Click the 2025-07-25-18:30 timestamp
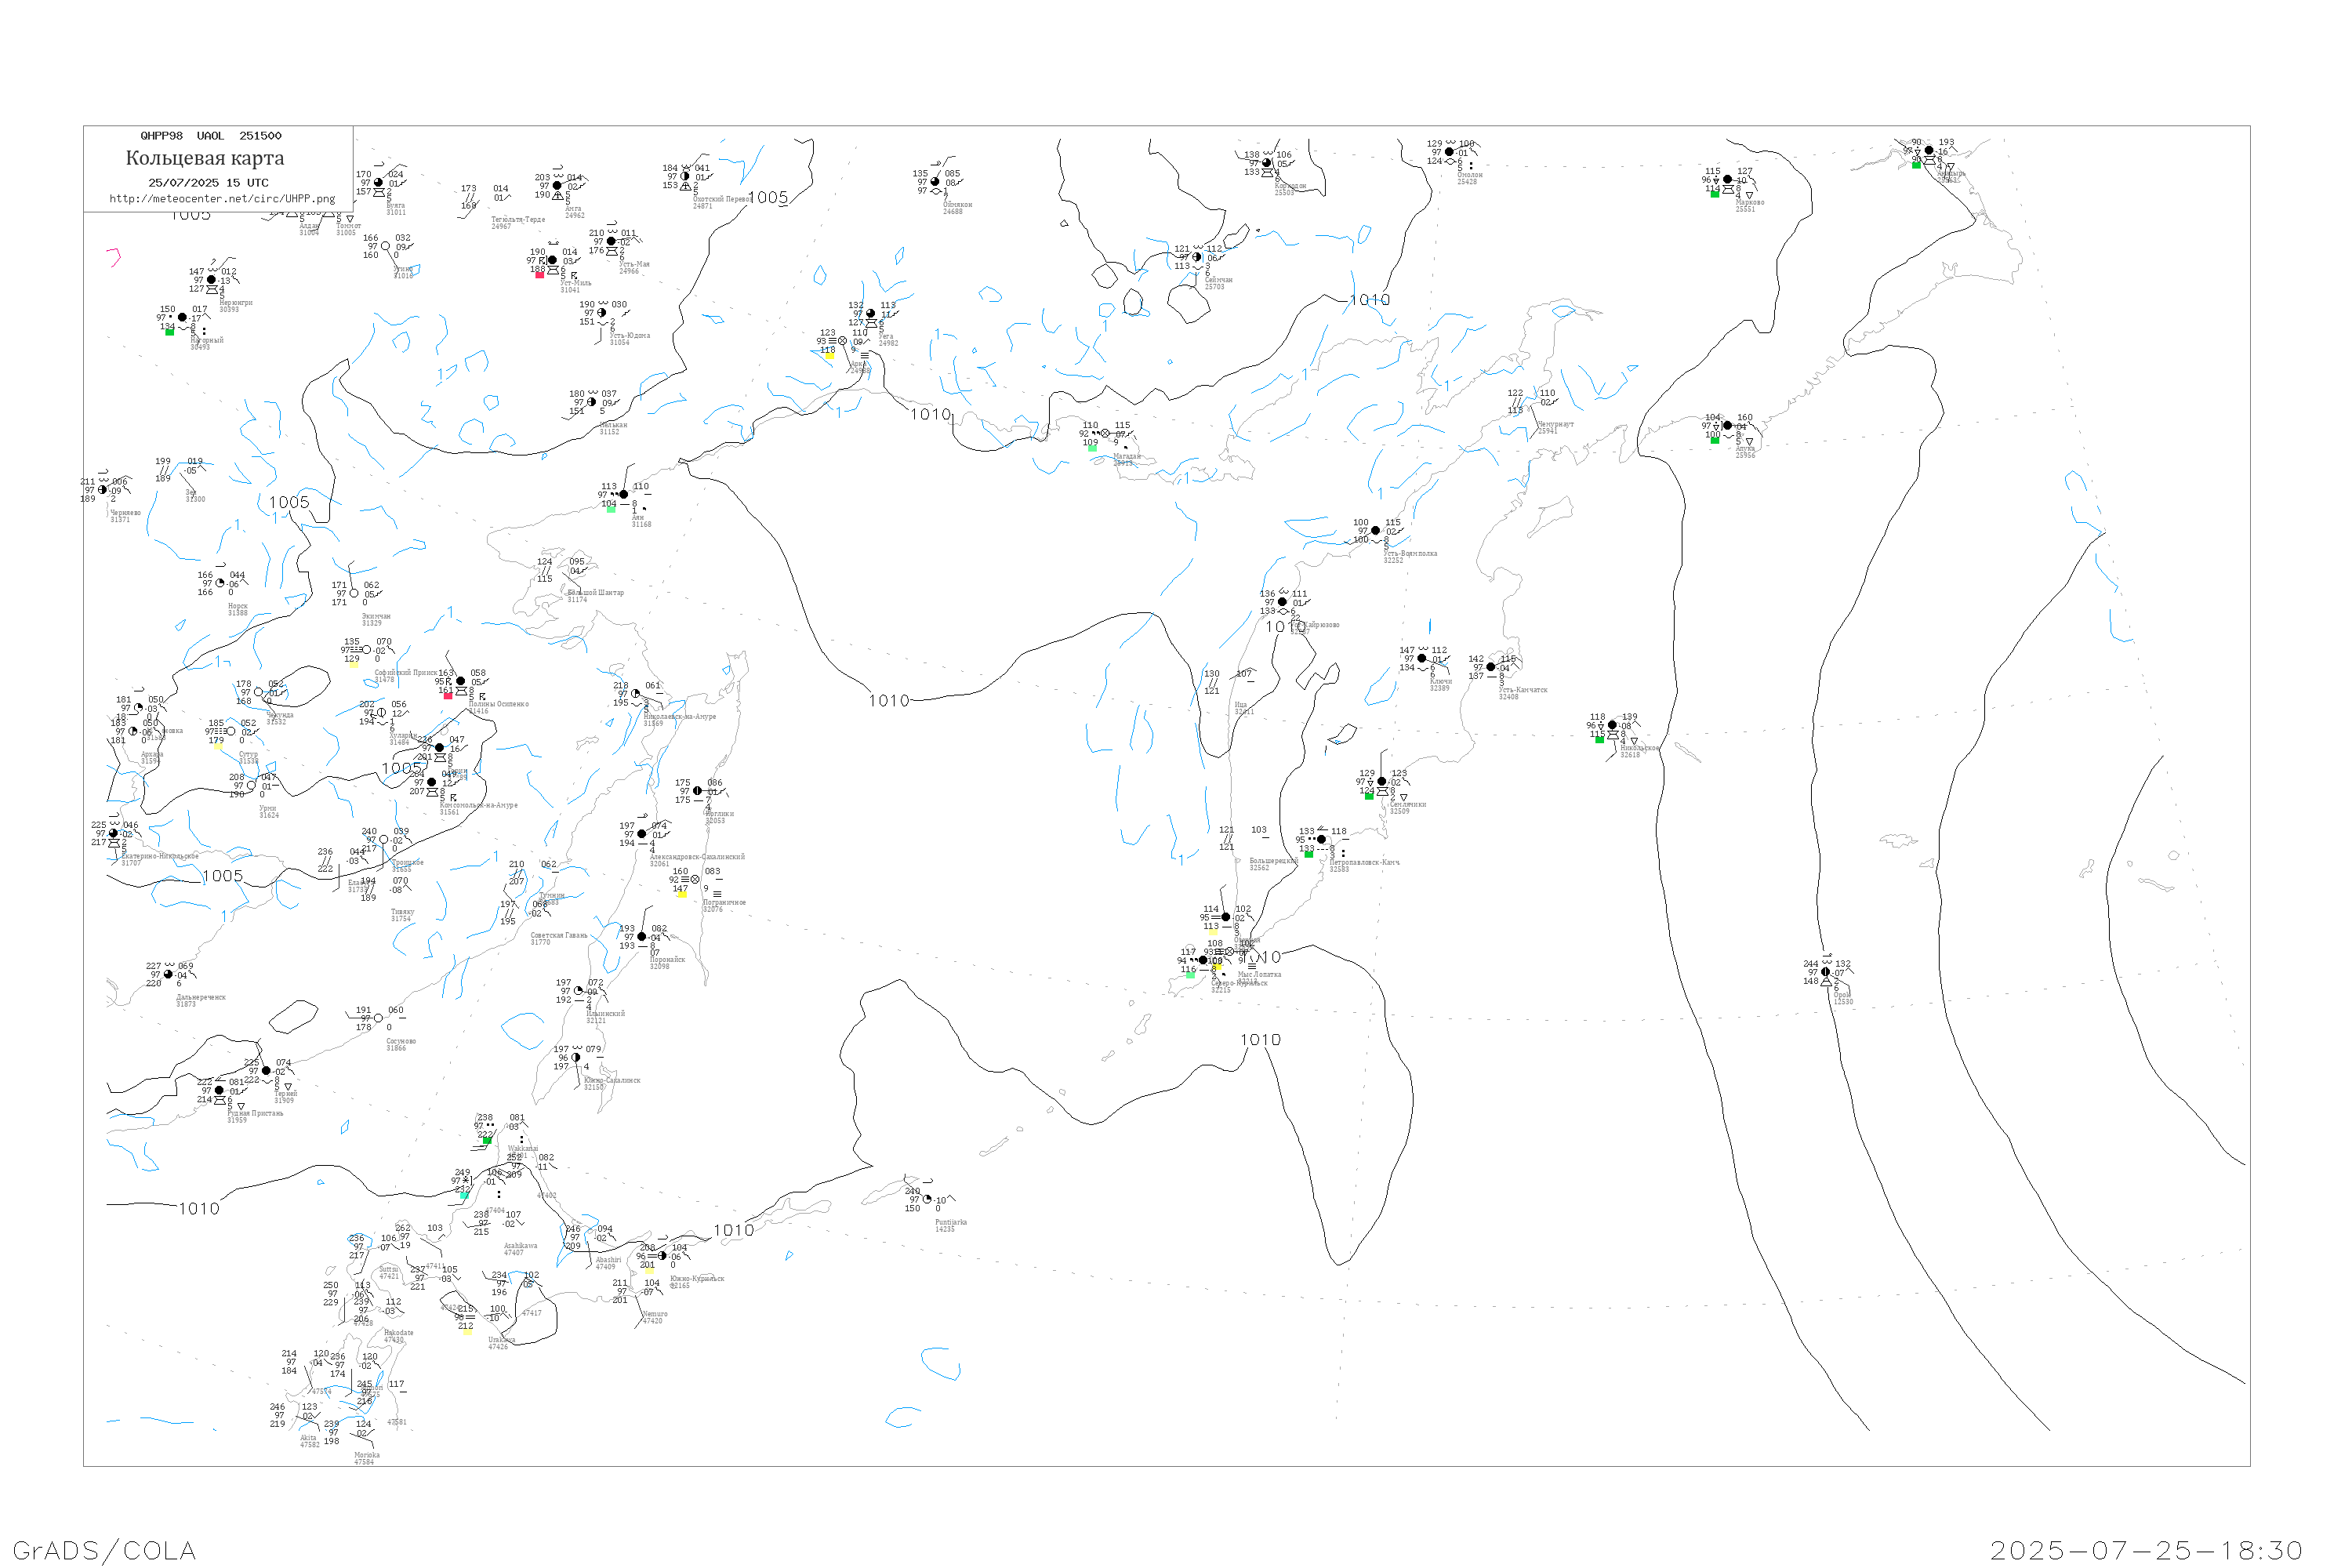2352x1568 pixels. tap(2146, 1550)
